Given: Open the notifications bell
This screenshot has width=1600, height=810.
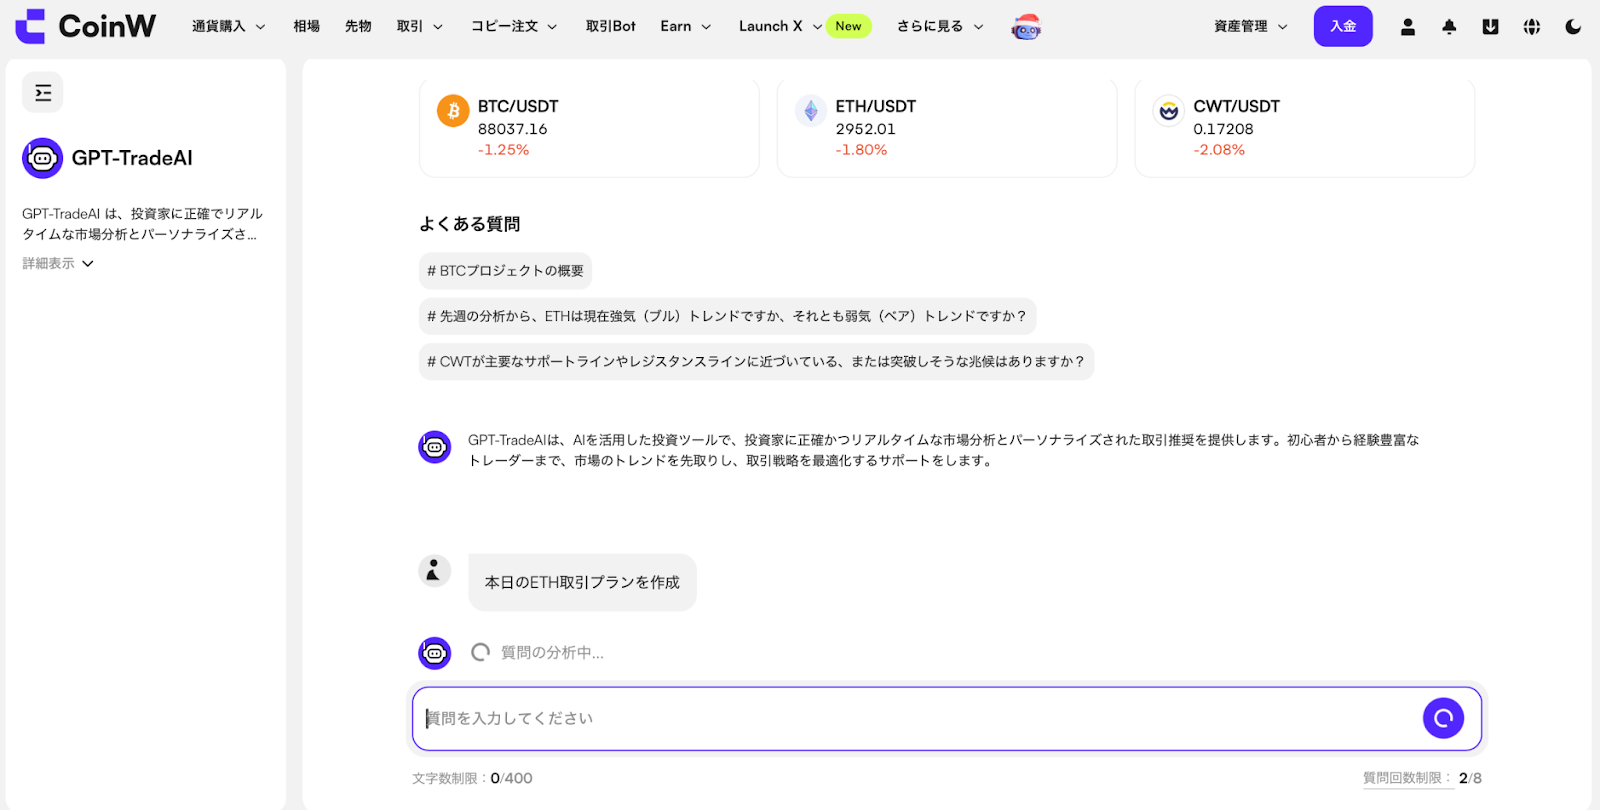Looking at the screenshot, I should [x=1449, y=27].
